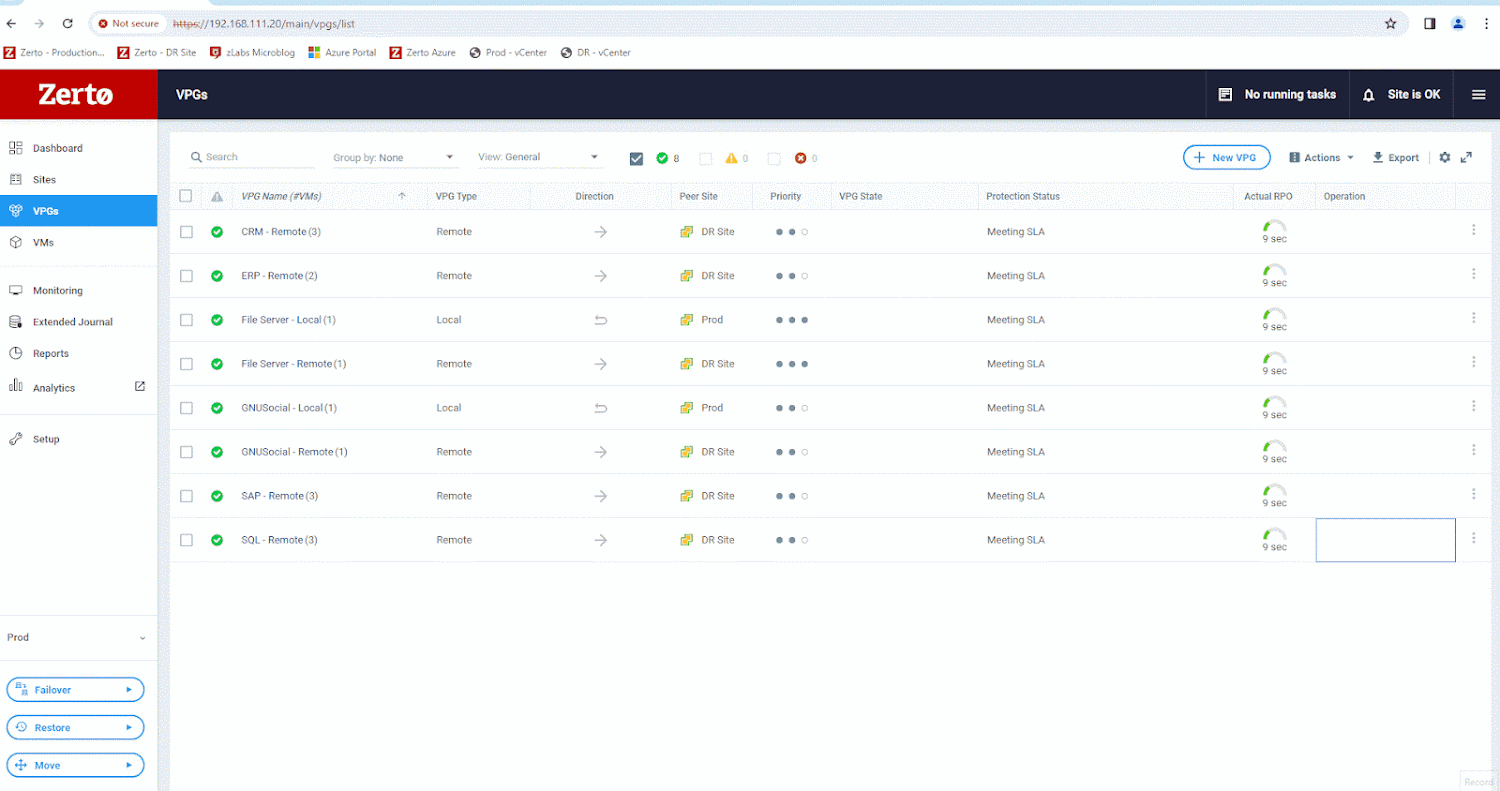
Task: Expand the Actions dropdown menu
Action: pyautogui.click(x=1321, y=158)
